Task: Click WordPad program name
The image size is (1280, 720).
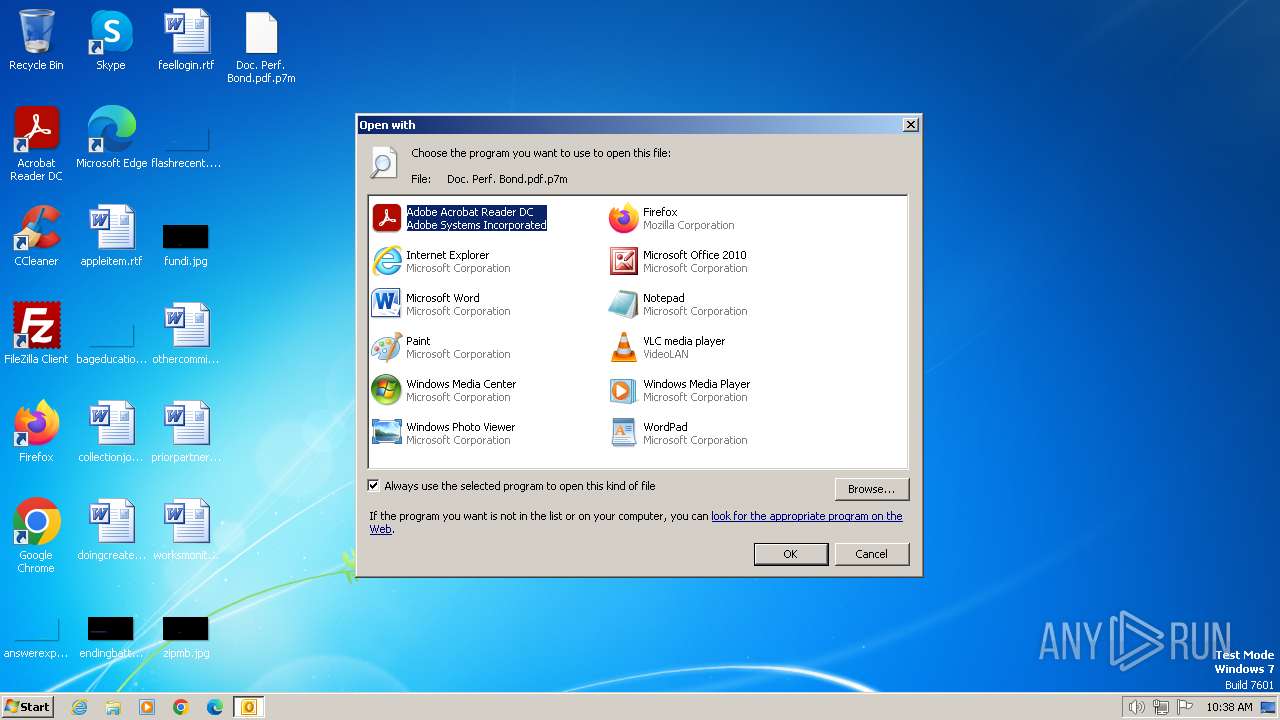Action: tap(666, 427)
